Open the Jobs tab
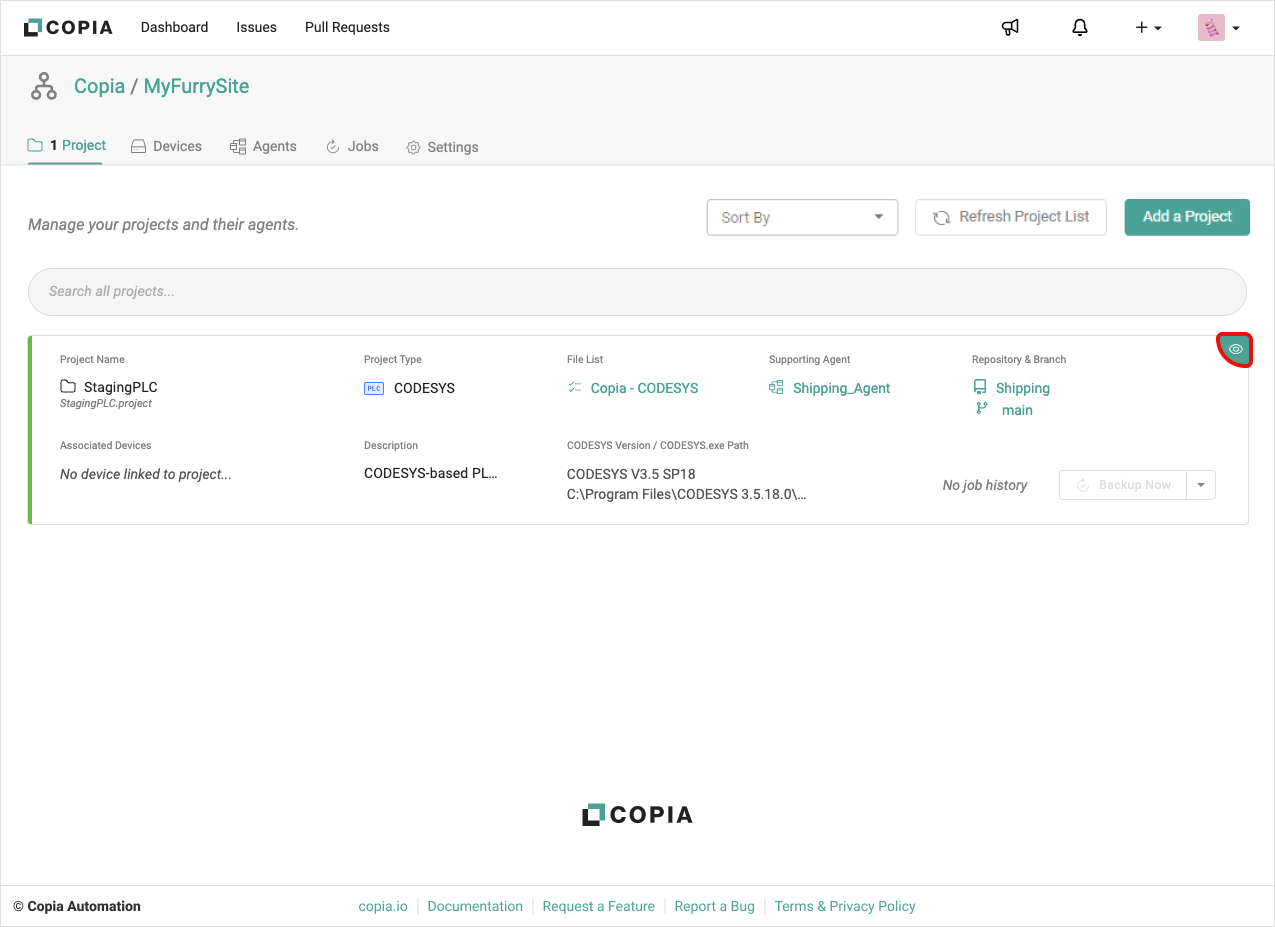Viewport: 1275px width, 927px height. [352, 146]
